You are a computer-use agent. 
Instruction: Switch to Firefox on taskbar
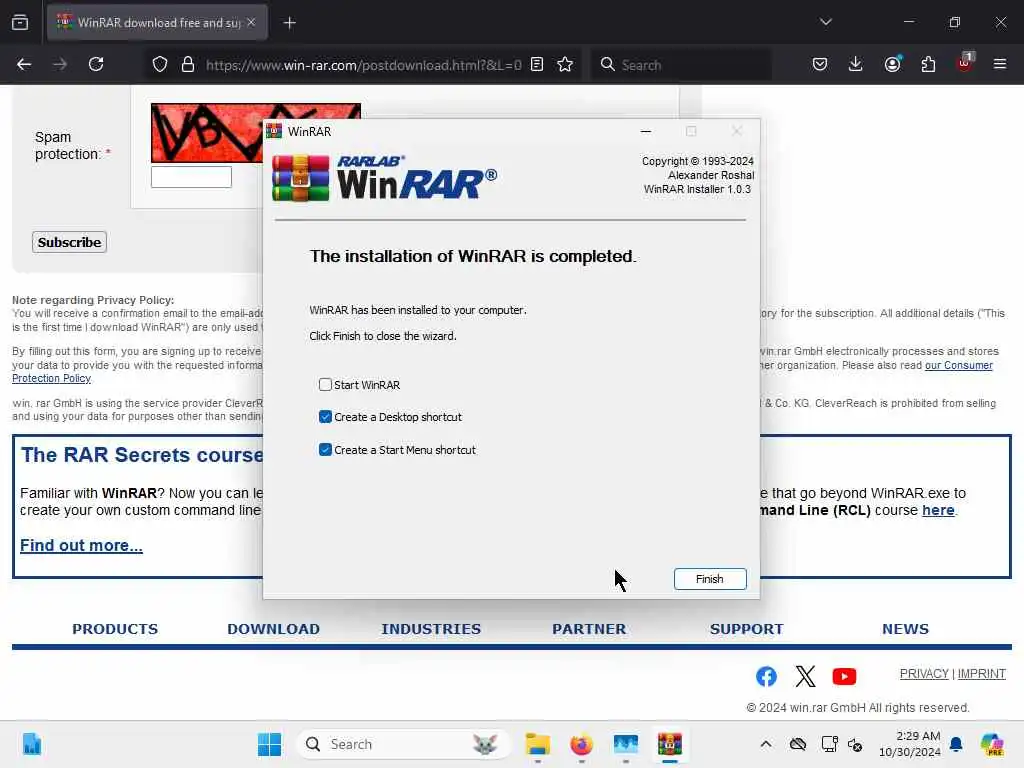(x=581, y=744)
